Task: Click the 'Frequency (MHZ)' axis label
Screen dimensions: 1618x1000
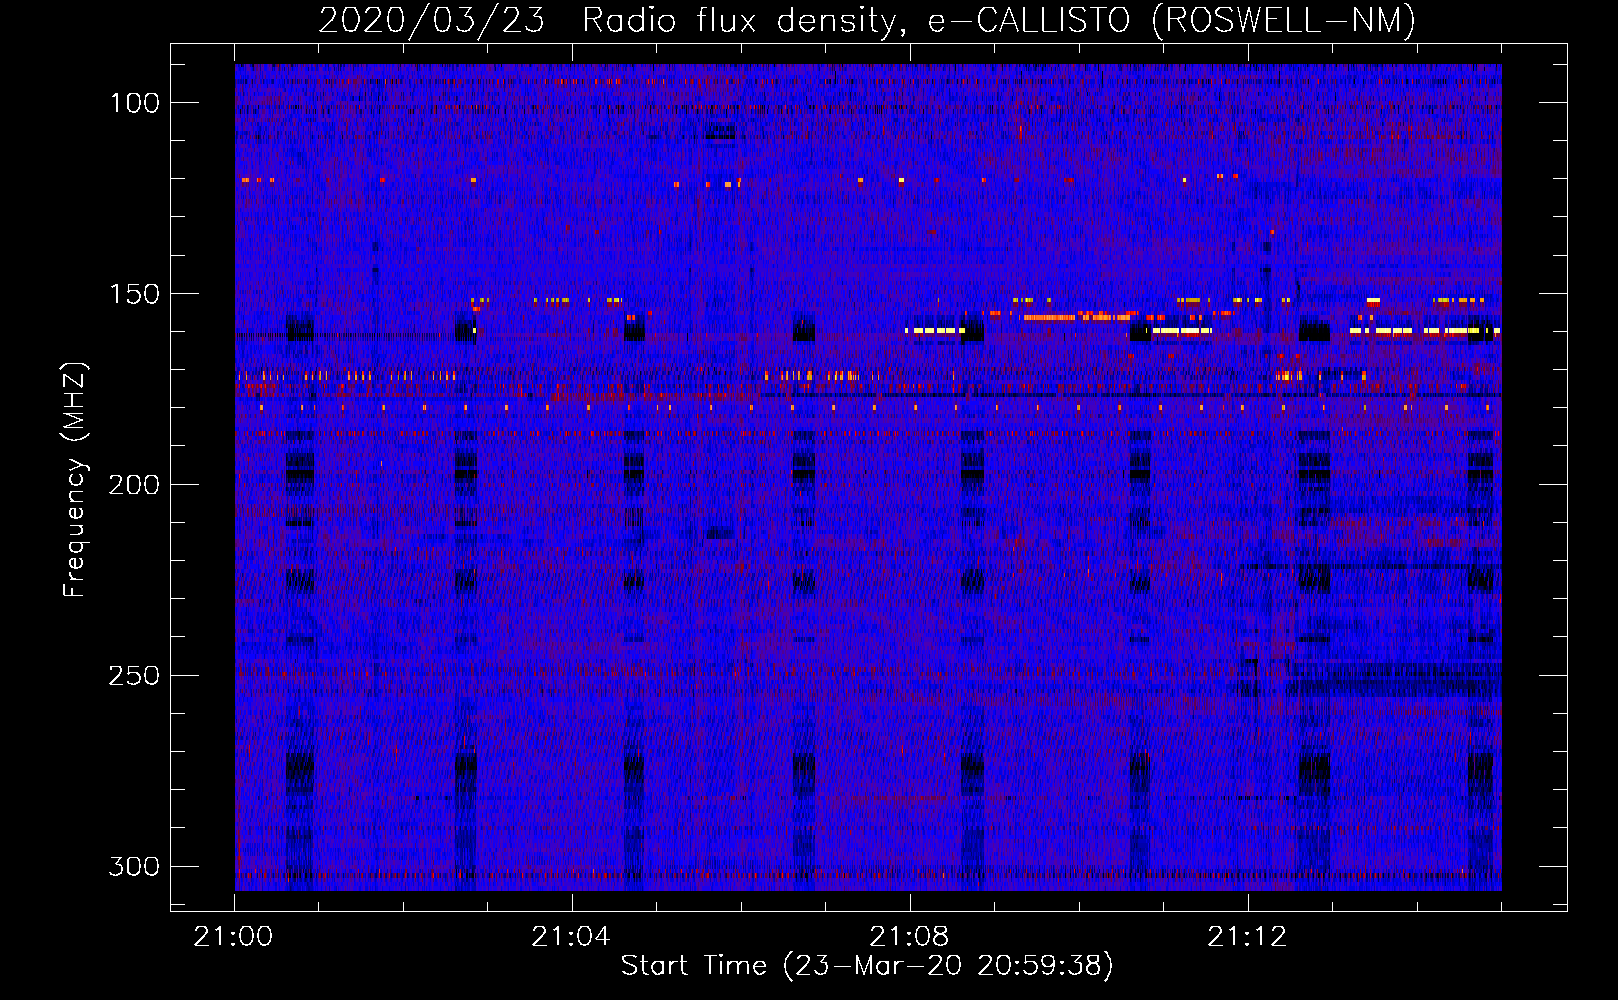Action: coord(76,480)
